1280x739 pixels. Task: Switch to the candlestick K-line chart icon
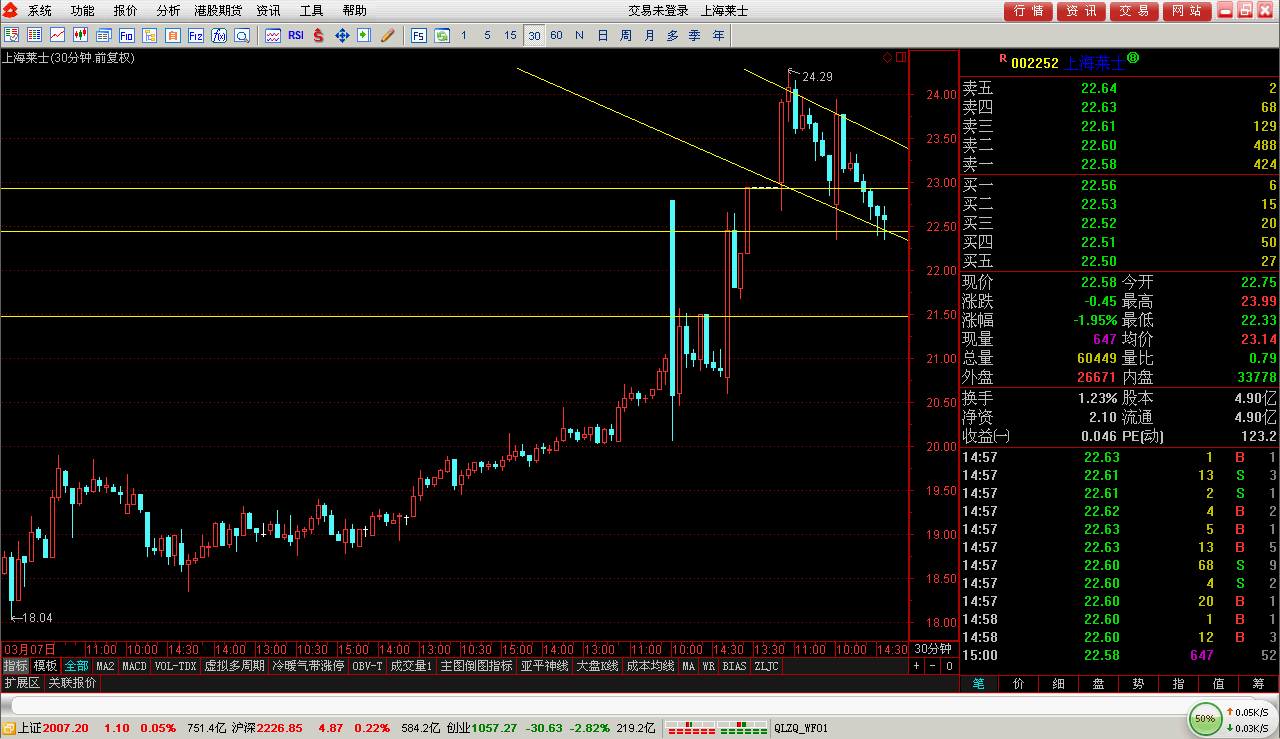80,35
